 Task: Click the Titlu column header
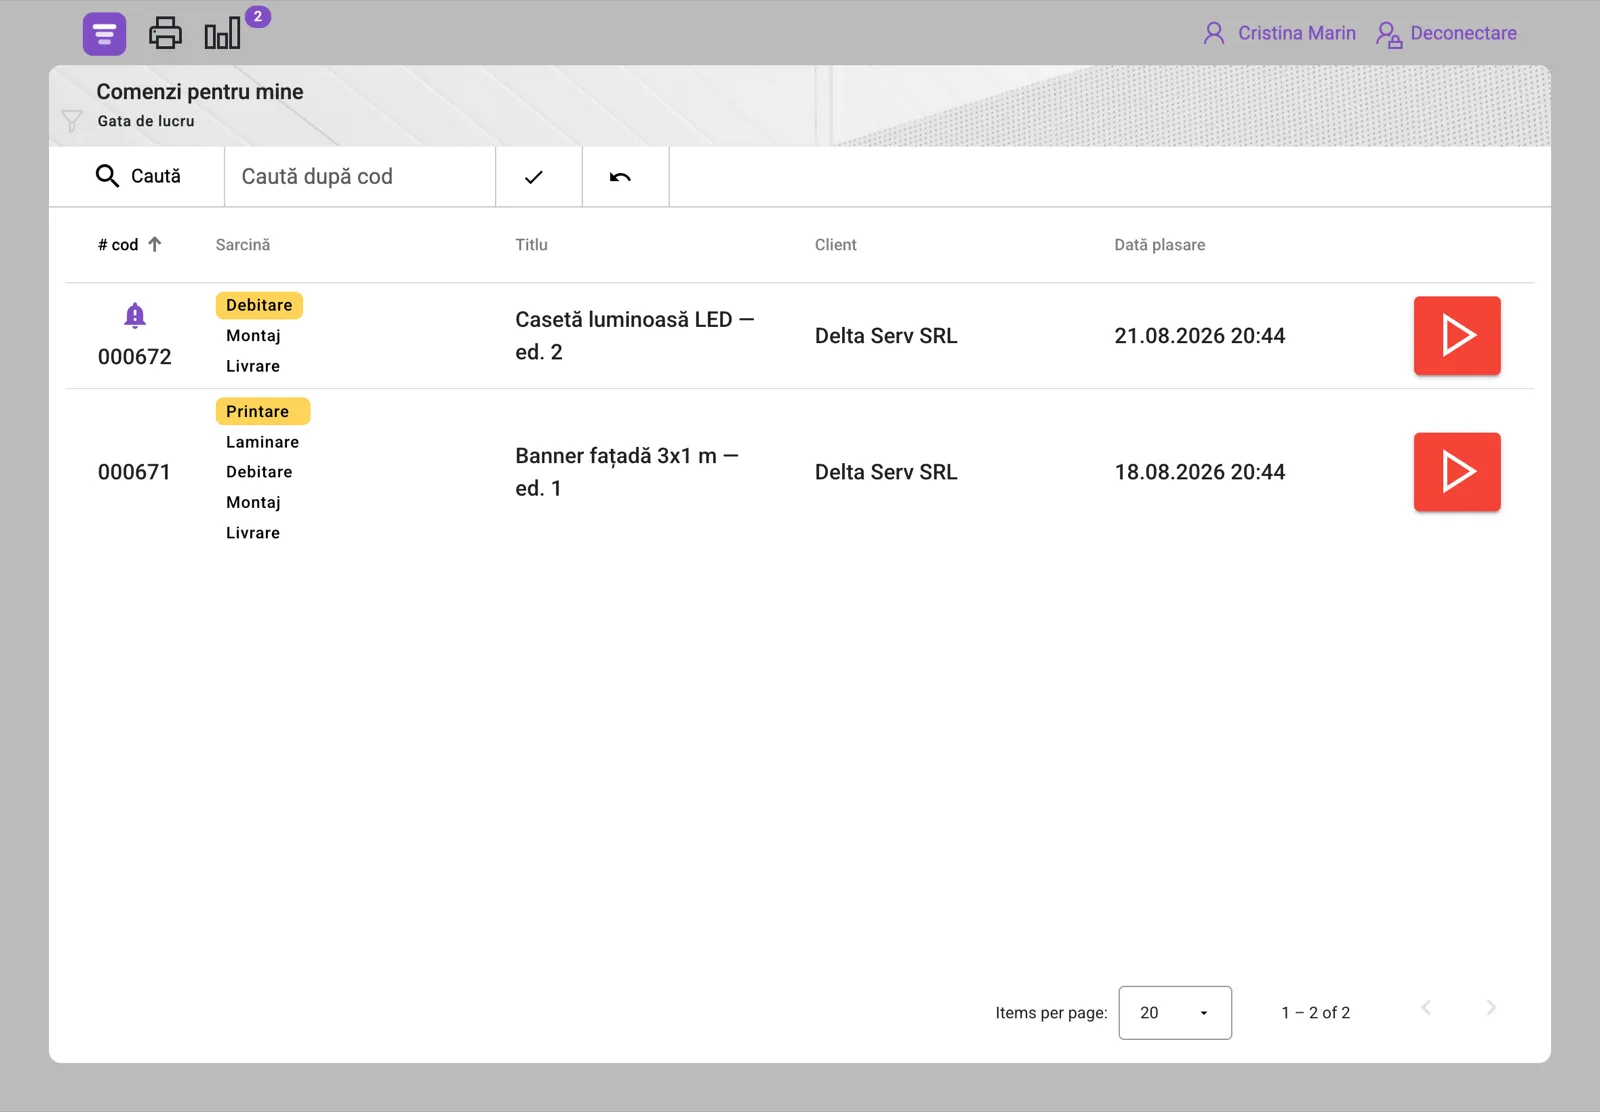(531, 245)
